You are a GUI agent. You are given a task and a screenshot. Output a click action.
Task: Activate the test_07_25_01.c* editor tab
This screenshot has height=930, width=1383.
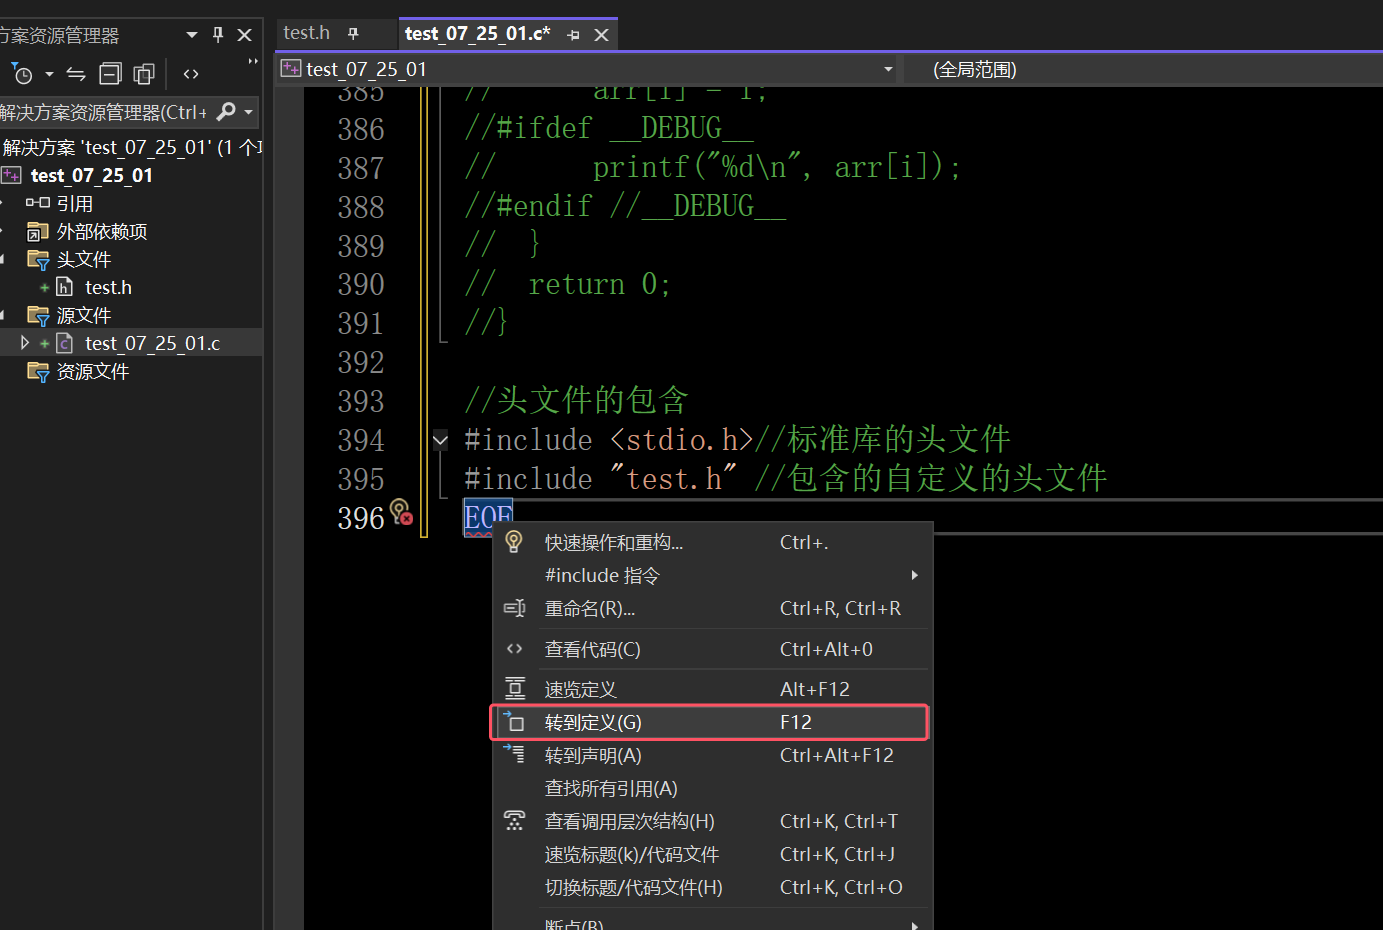477,34
